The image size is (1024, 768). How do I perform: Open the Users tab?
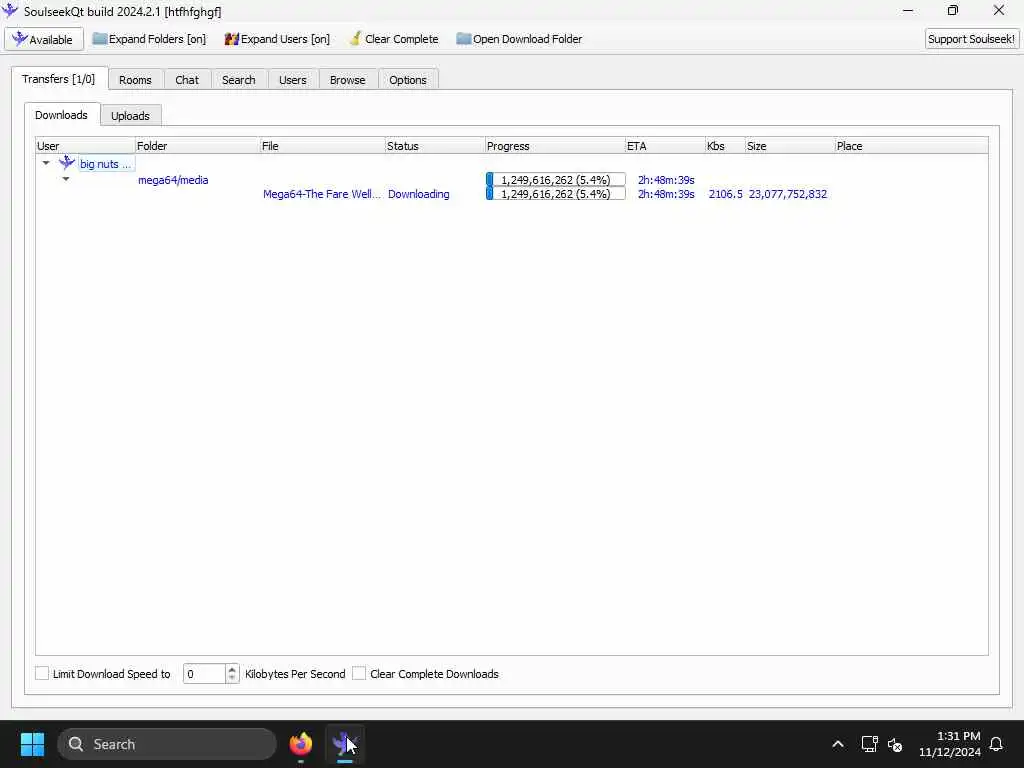pos(293,80)
